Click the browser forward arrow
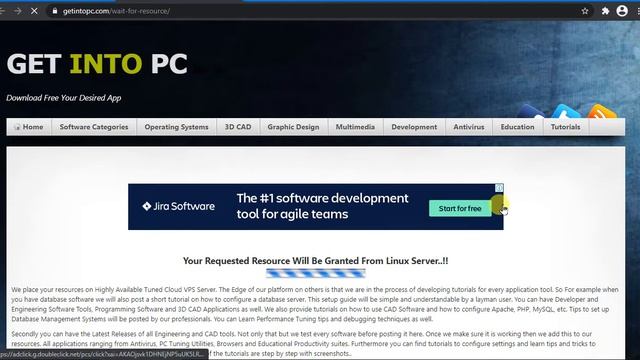The image size is (640, 360). point(18,11)
